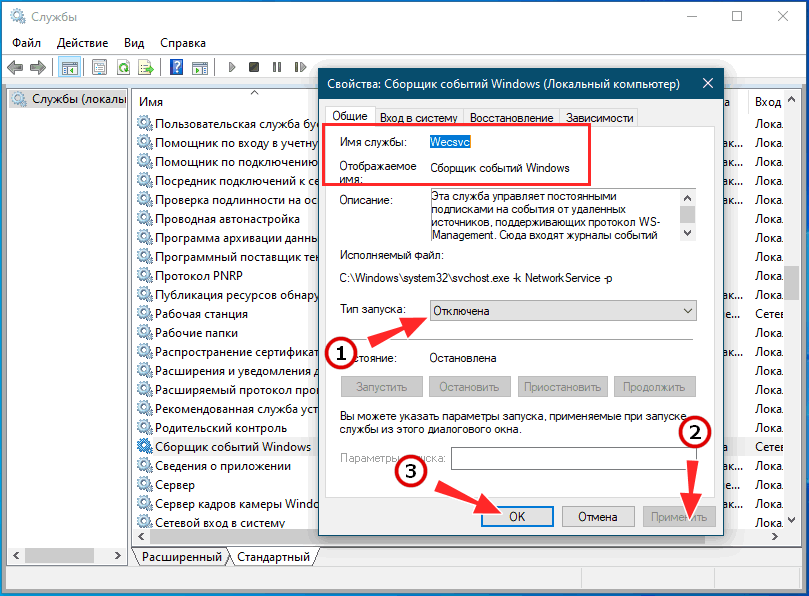Viewport: 809px width, 596px height.
Task: Click services list vertical scrollbar up arrow
Action: tap(792, 99)
